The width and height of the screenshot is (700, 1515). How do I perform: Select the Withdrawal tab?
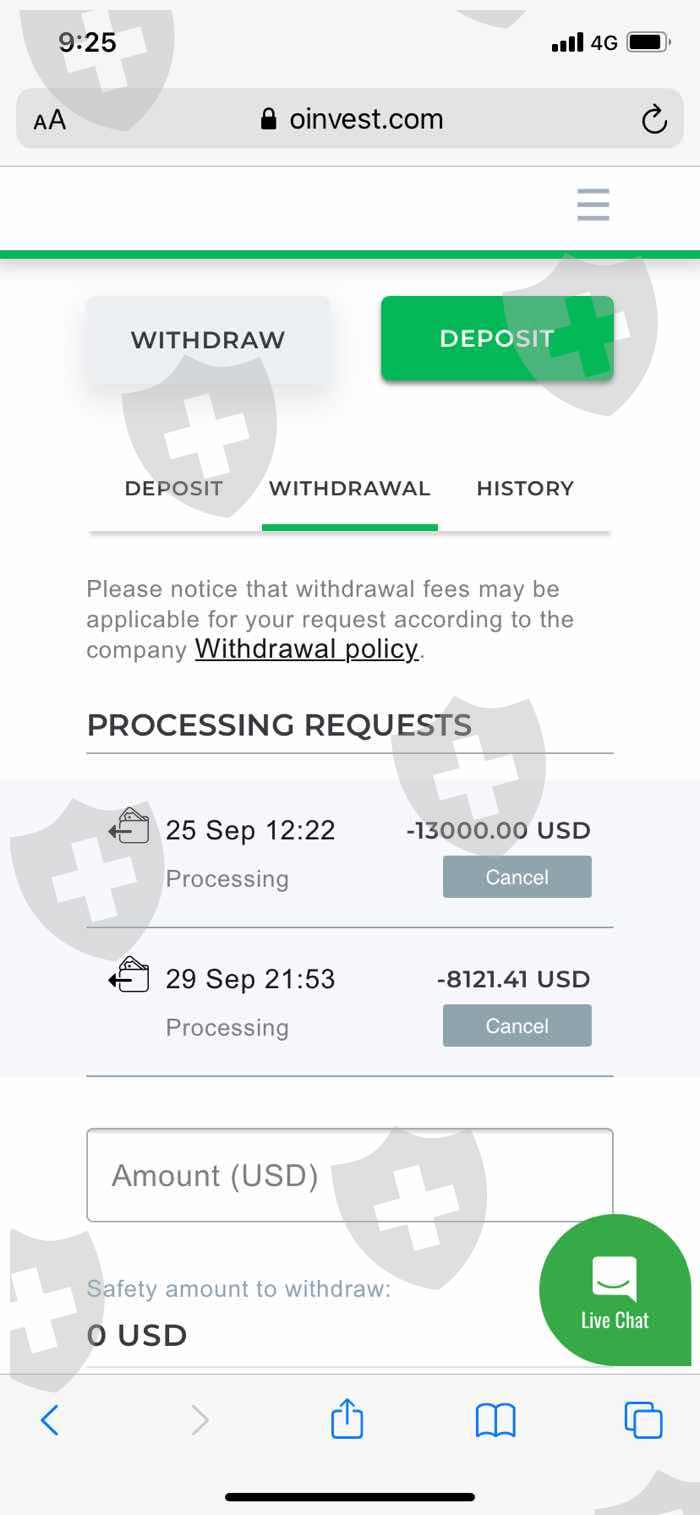click(349, 489)
